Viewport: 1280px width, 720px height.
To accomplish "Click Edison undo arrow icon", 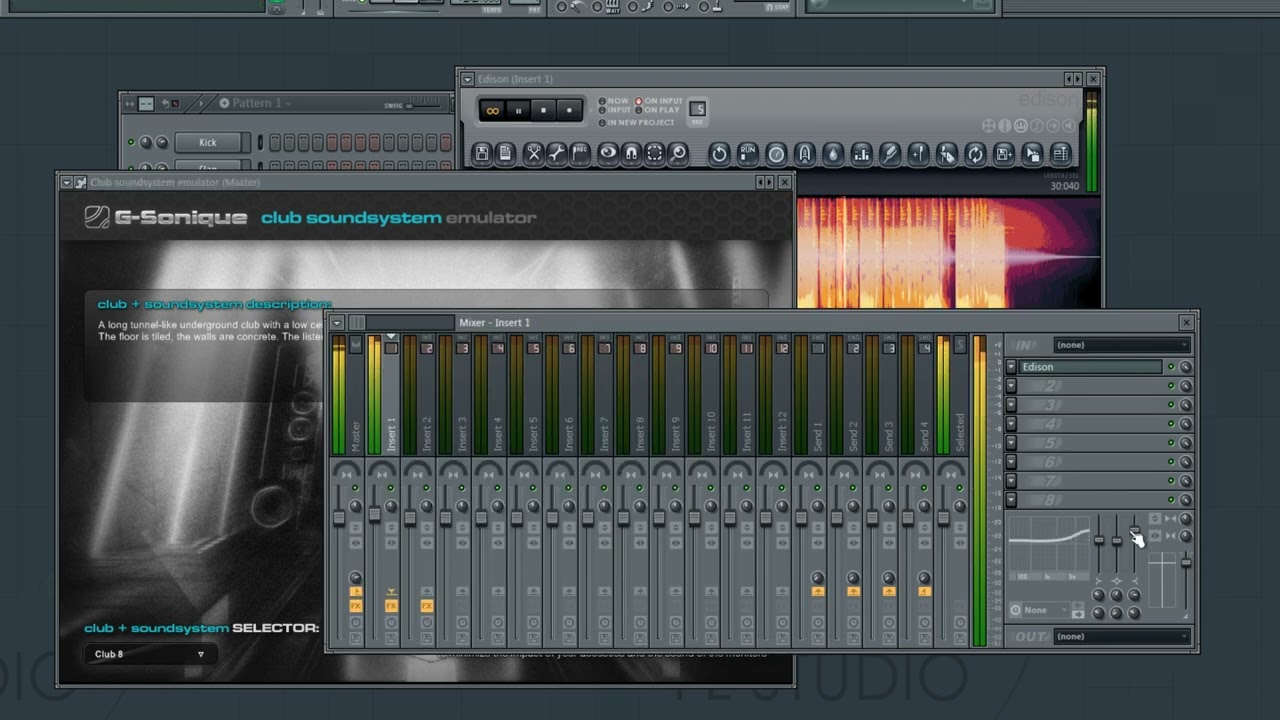I will 718,154.
